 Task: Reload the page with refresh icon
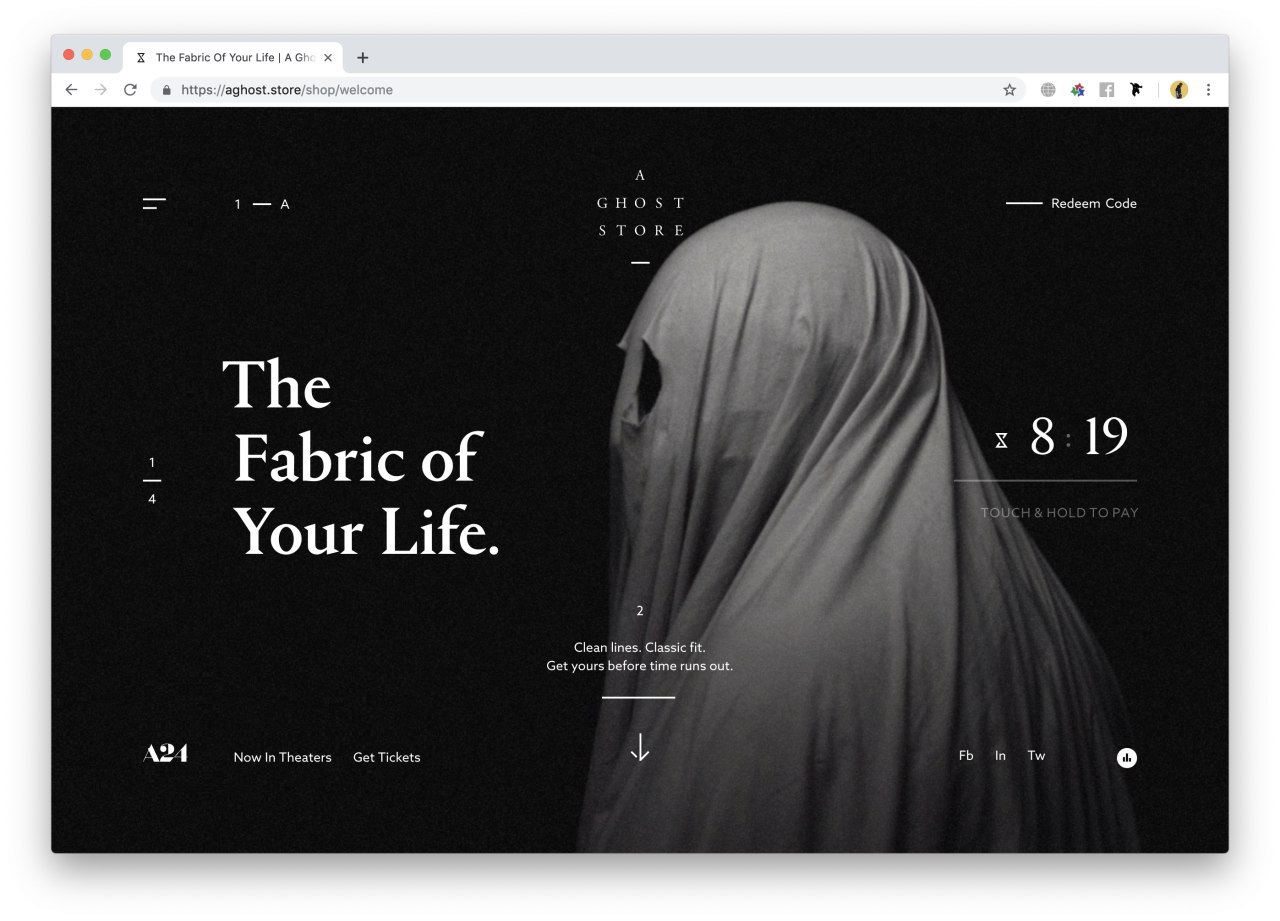point(130,90)
